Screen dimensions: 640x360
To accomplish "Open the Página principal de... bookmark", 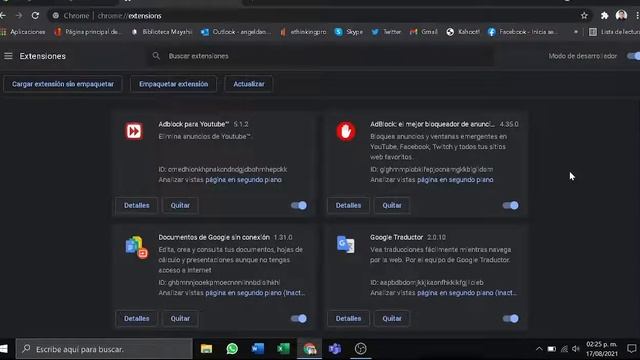I will (88, 32).
